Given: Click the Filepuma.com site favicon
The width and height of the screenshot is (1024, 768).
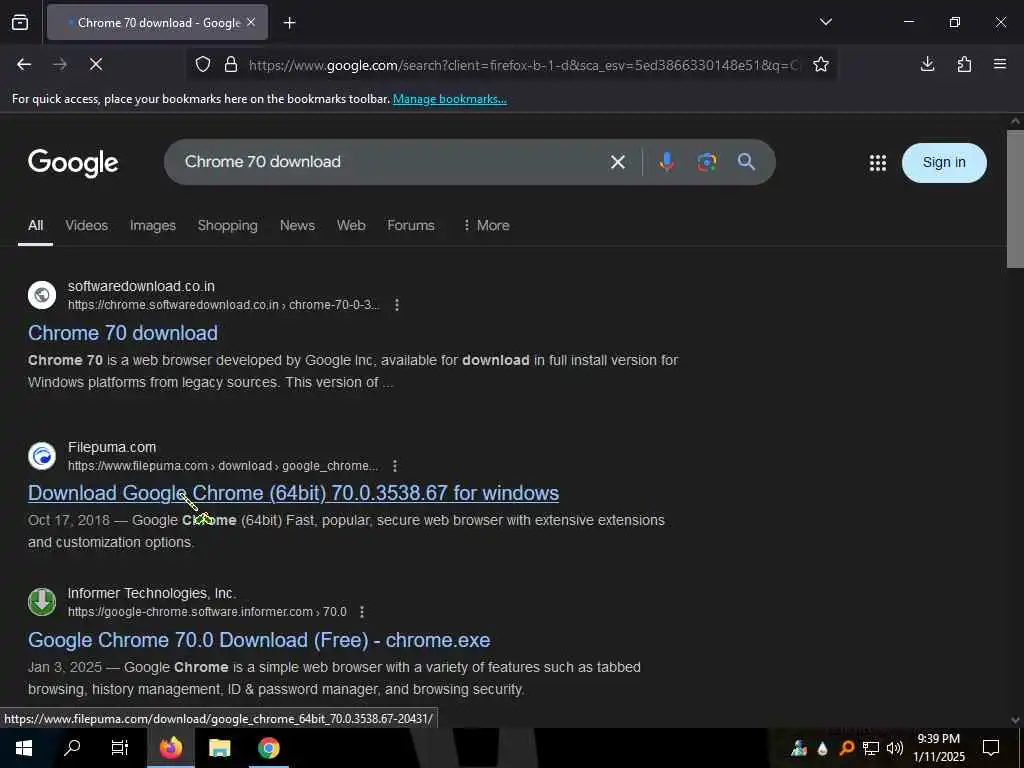Looking at the screenshot, I should (42, 456).
